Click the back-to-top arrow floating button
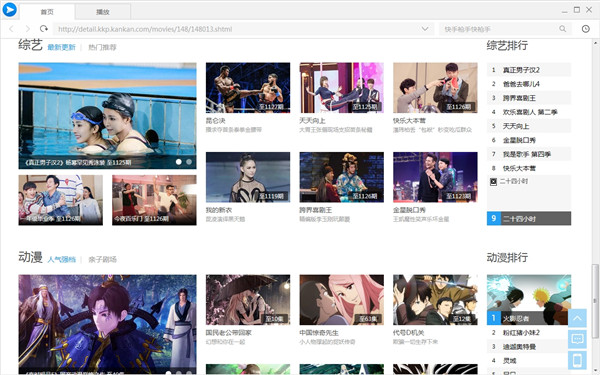Viewport: 600px width, 375px height. (x=577, y=318)
